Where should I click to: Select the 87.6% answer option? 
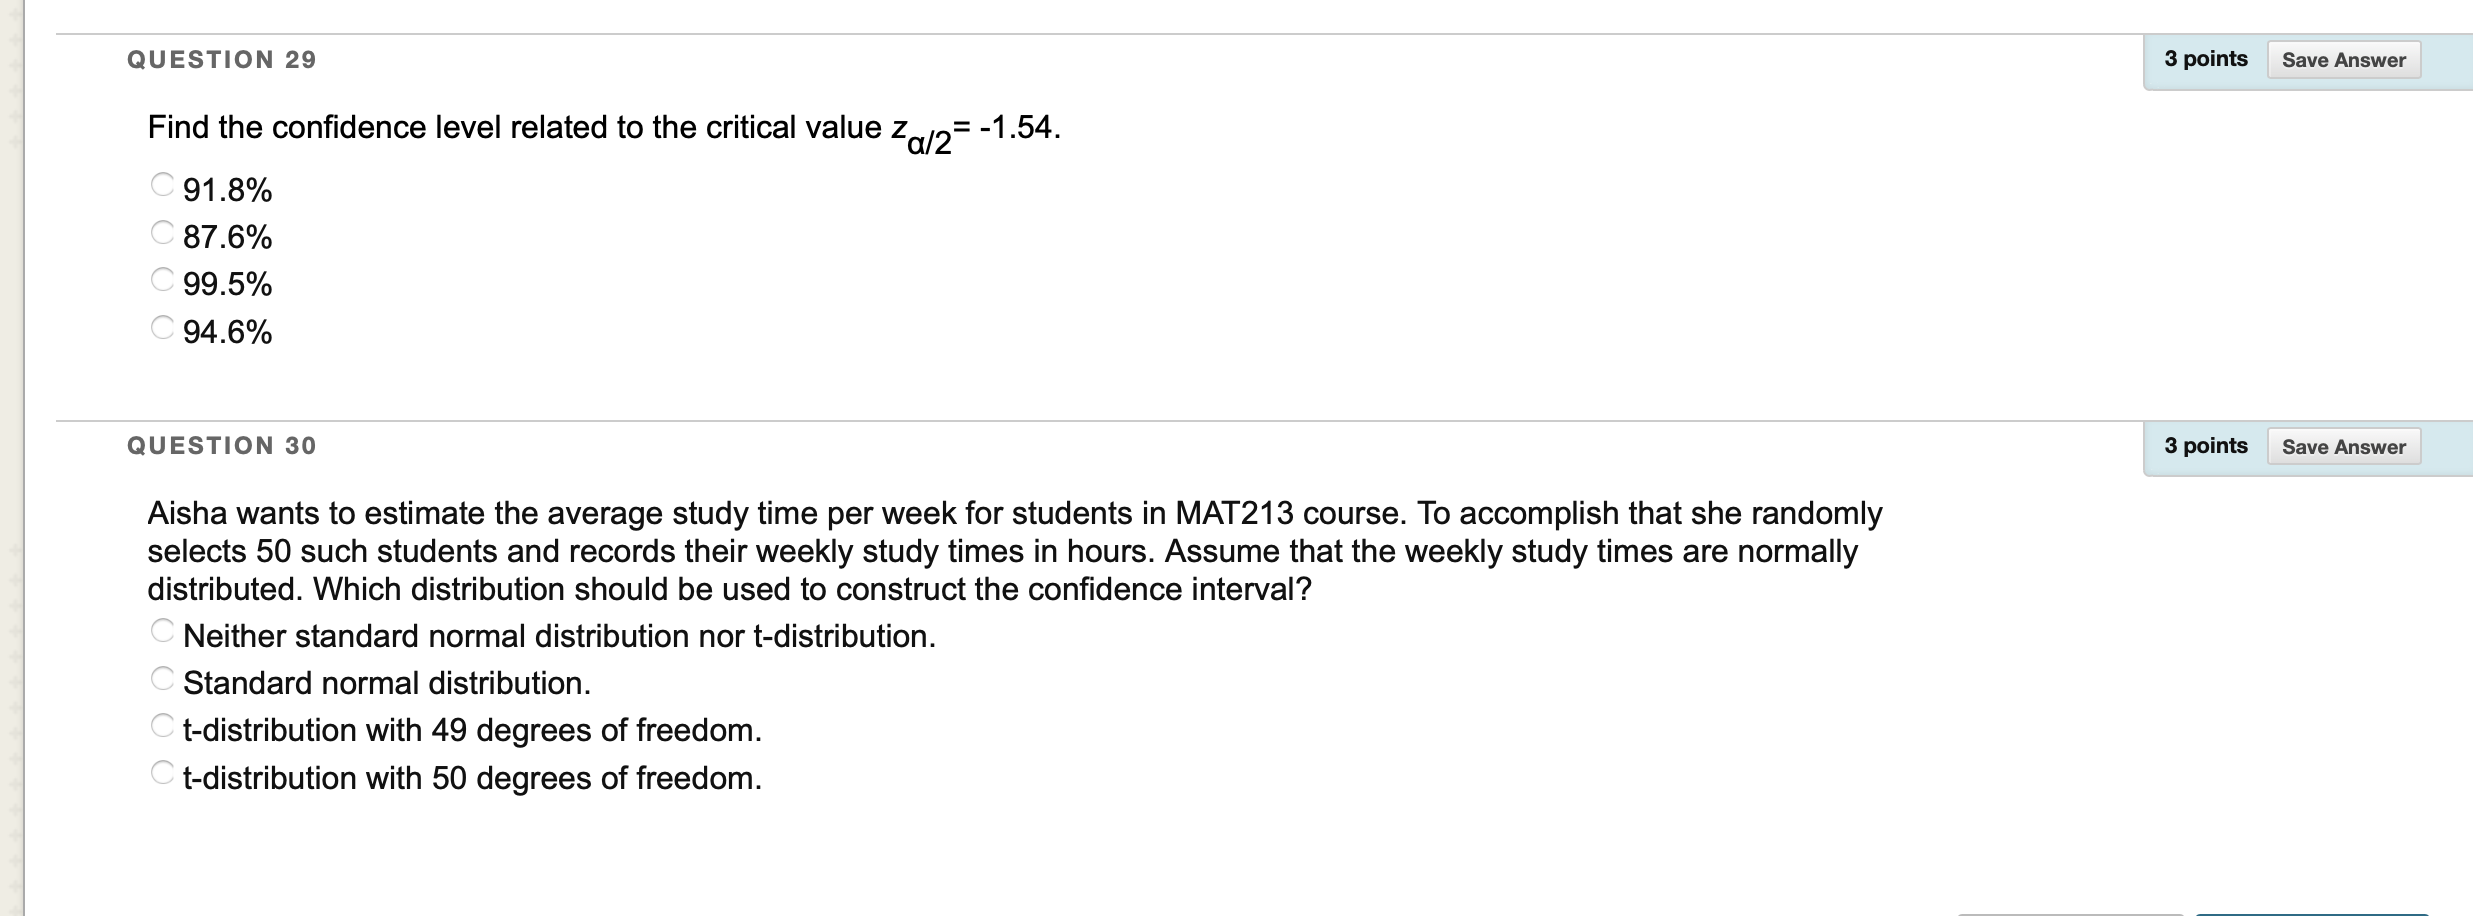tap(162, 232)
